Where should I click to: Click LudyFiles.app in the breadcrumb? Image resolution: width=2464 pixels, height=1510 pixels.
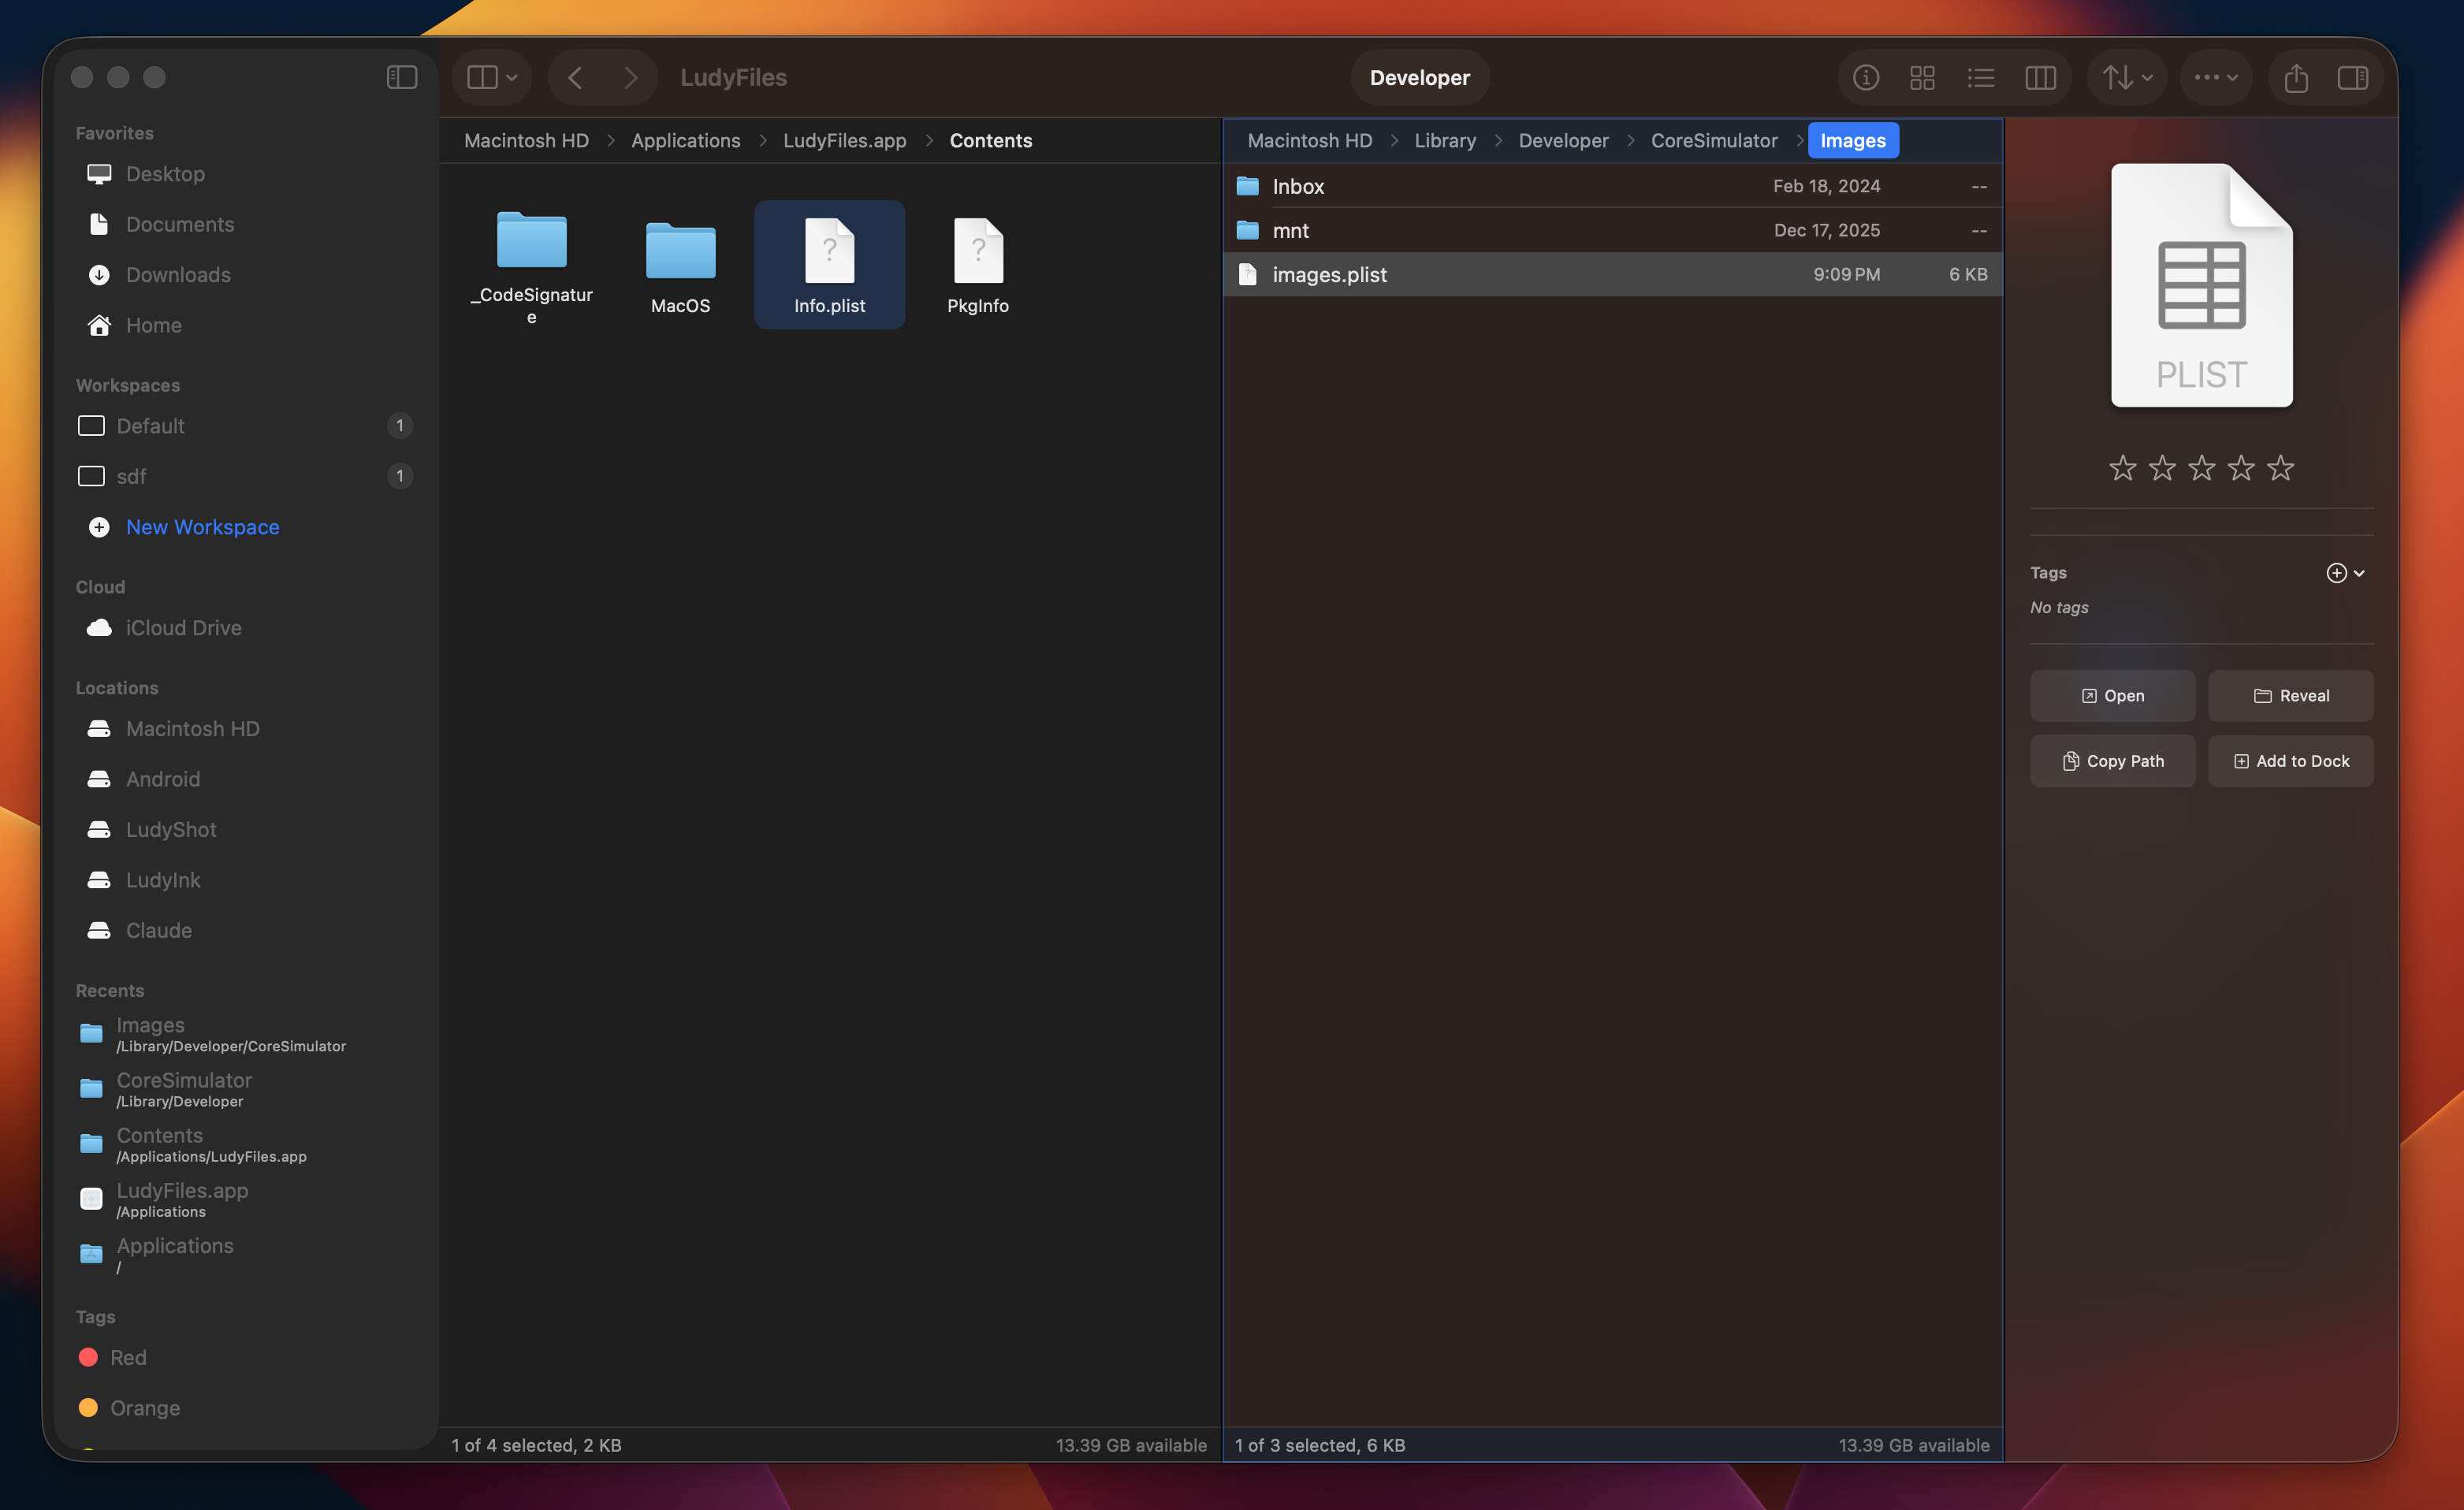[x=845, y=141]
